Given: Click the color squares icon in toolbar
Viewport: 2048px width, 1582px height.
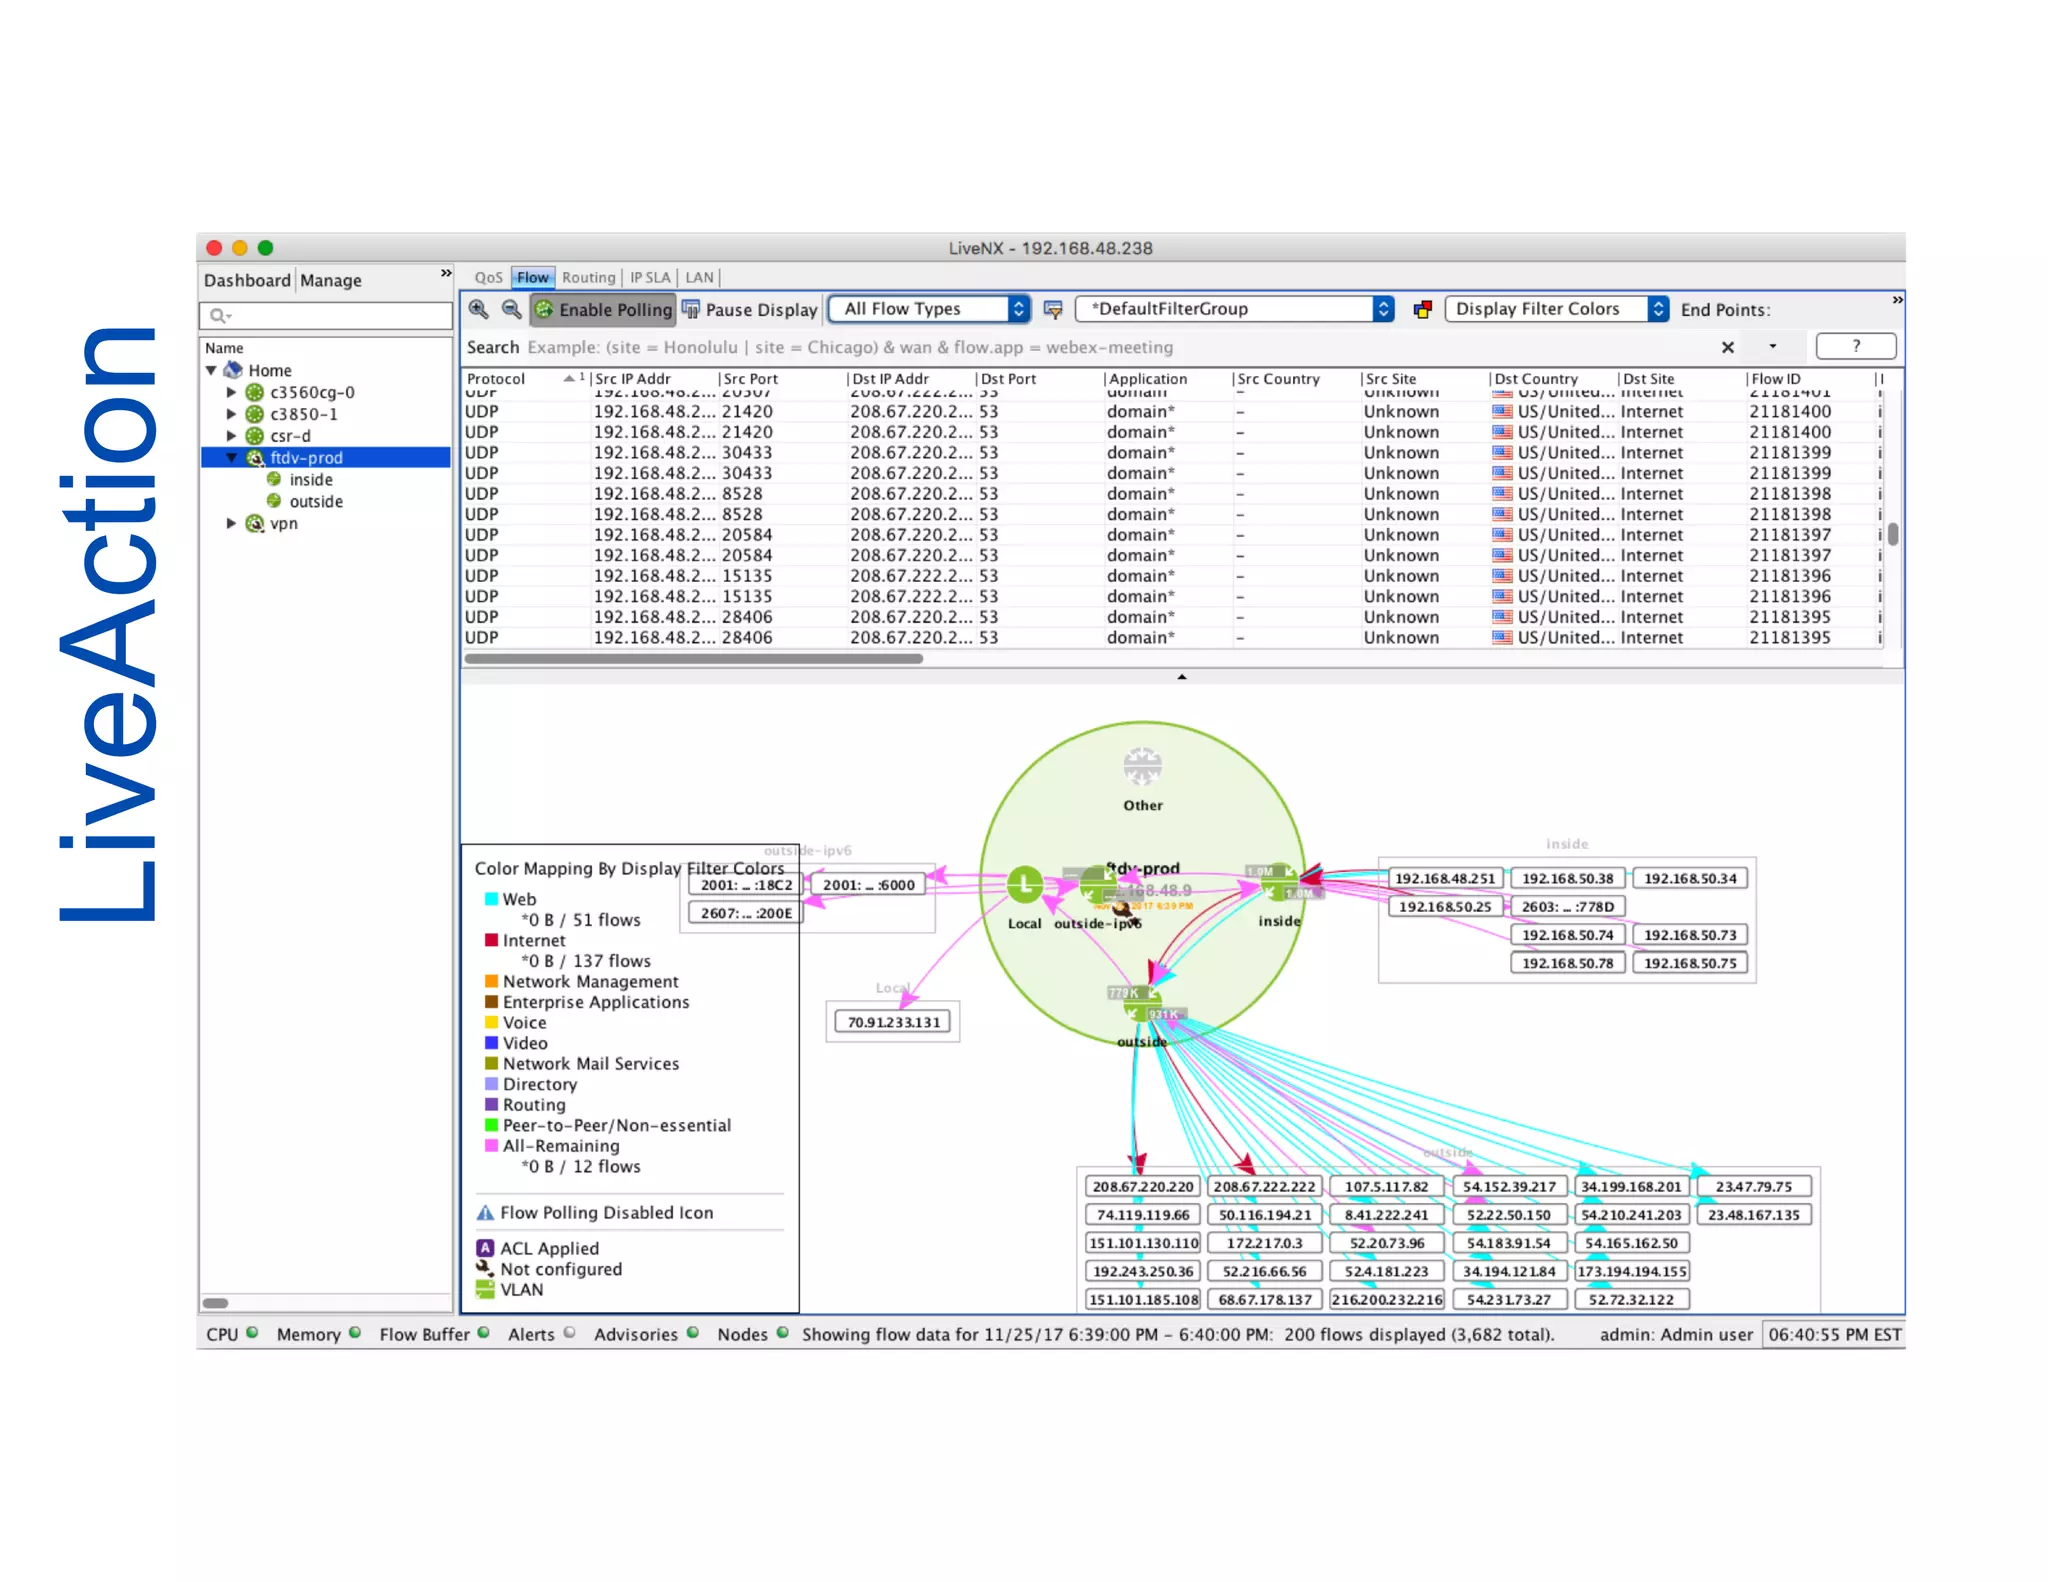Looking at the screenshot, I should [1421, 309].
